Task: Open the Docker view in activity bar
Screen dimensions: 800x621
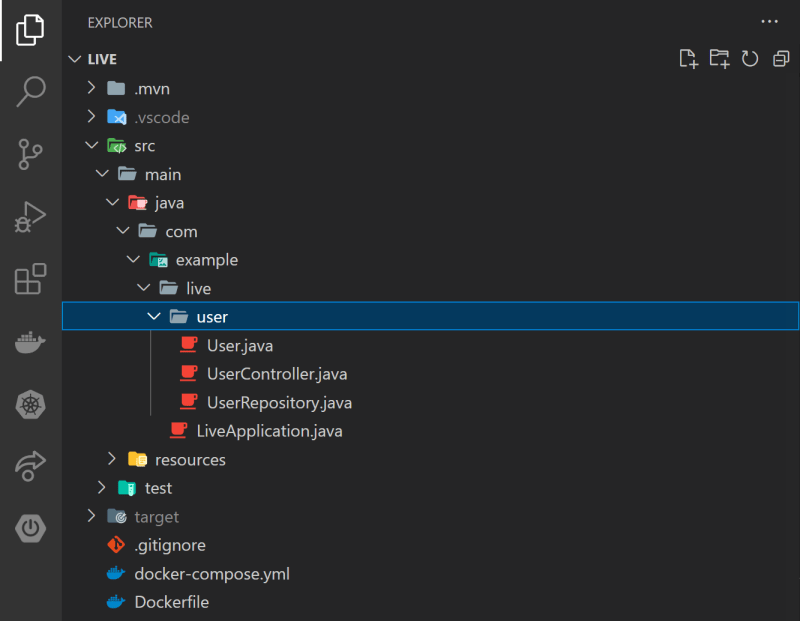Action: coord(30,342)
